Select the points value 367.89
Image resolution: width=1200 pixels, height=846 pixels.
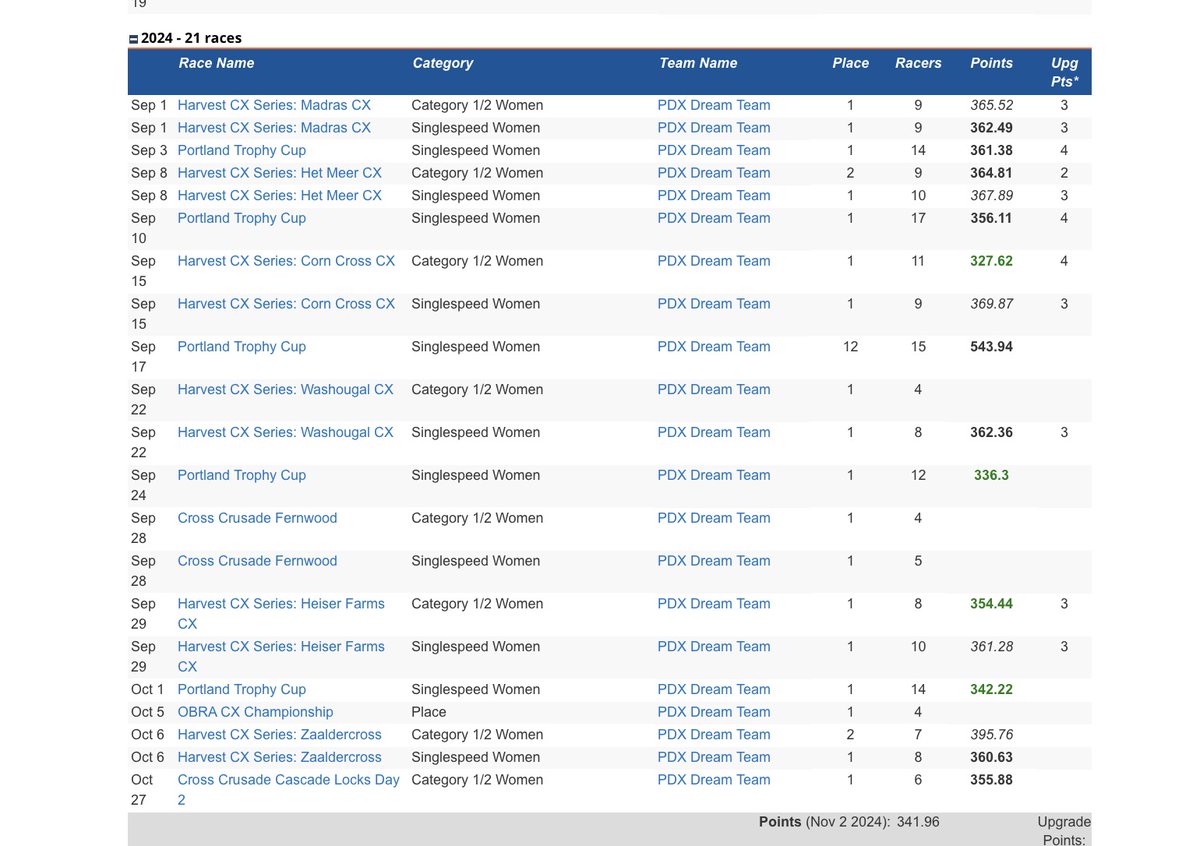pos(992,196)
